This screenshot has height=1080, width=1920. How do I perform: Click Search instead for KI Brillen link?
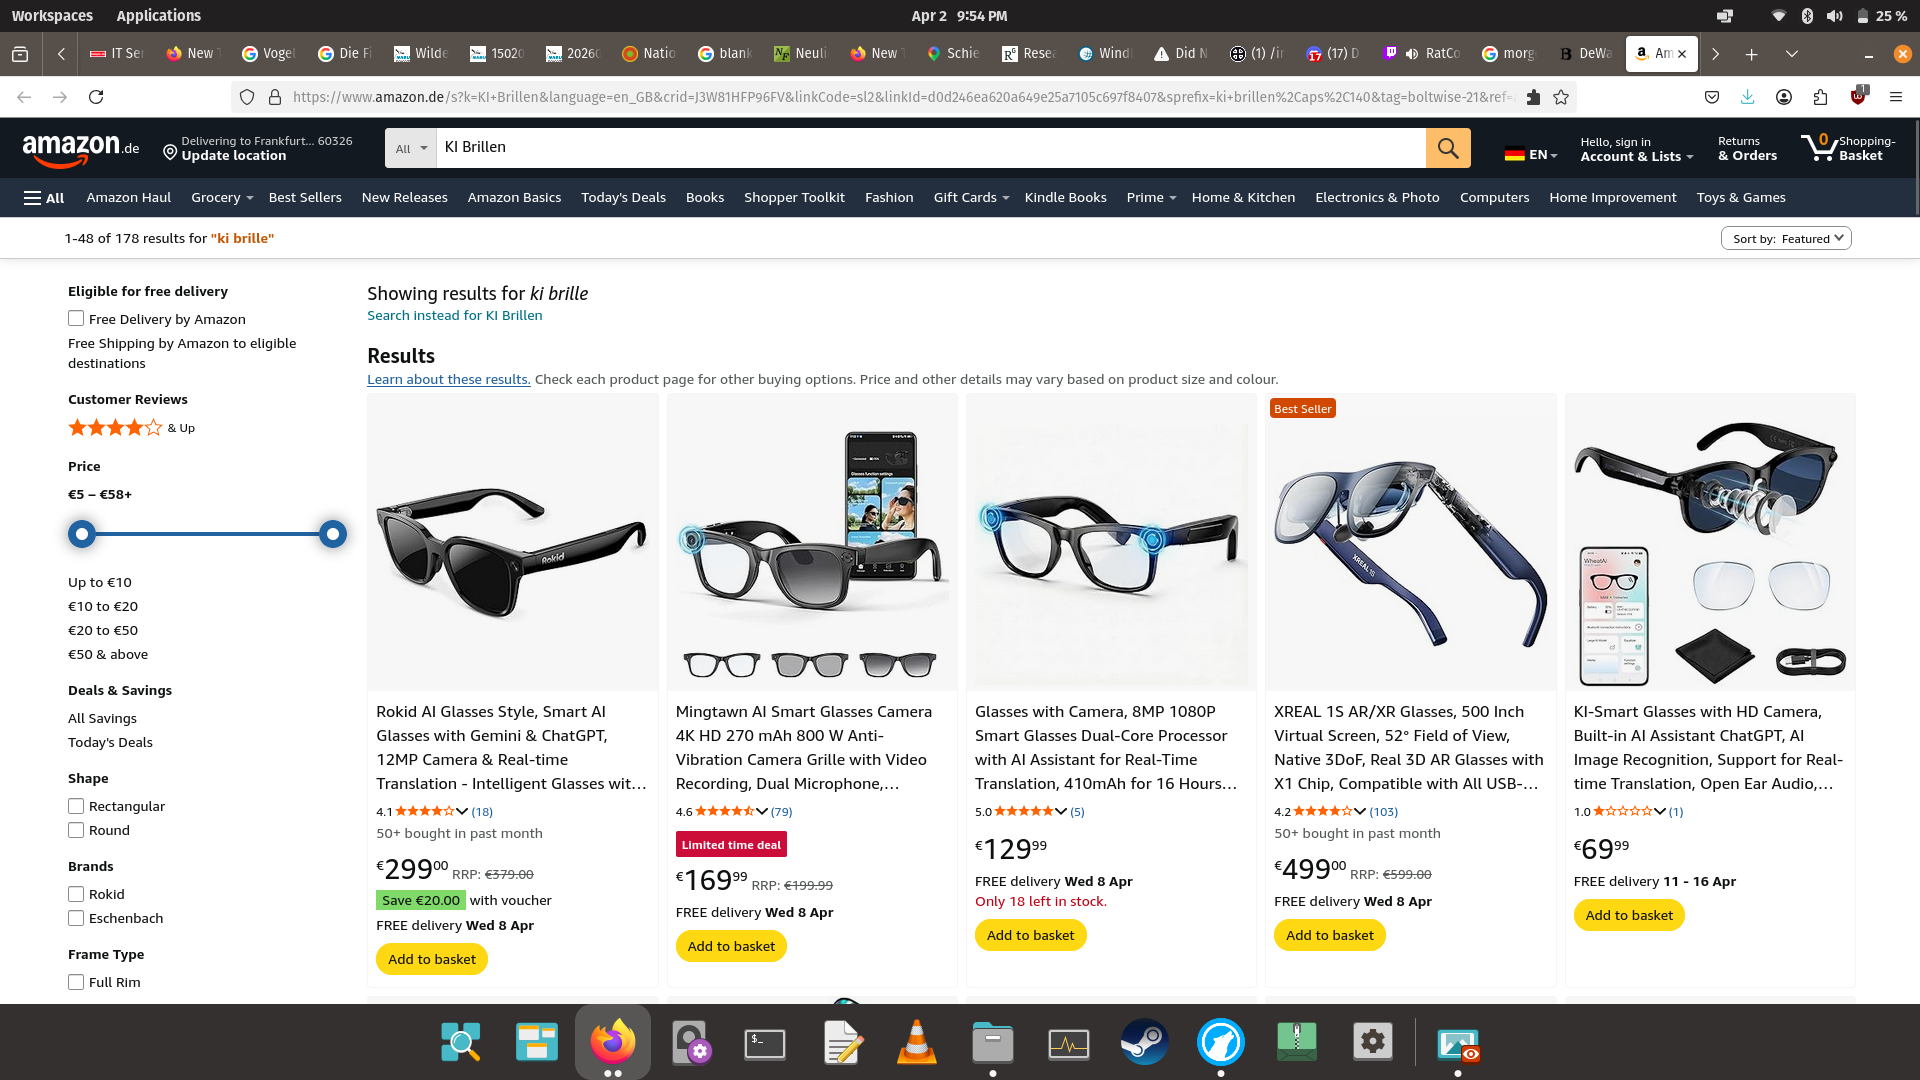click(455, 316)
